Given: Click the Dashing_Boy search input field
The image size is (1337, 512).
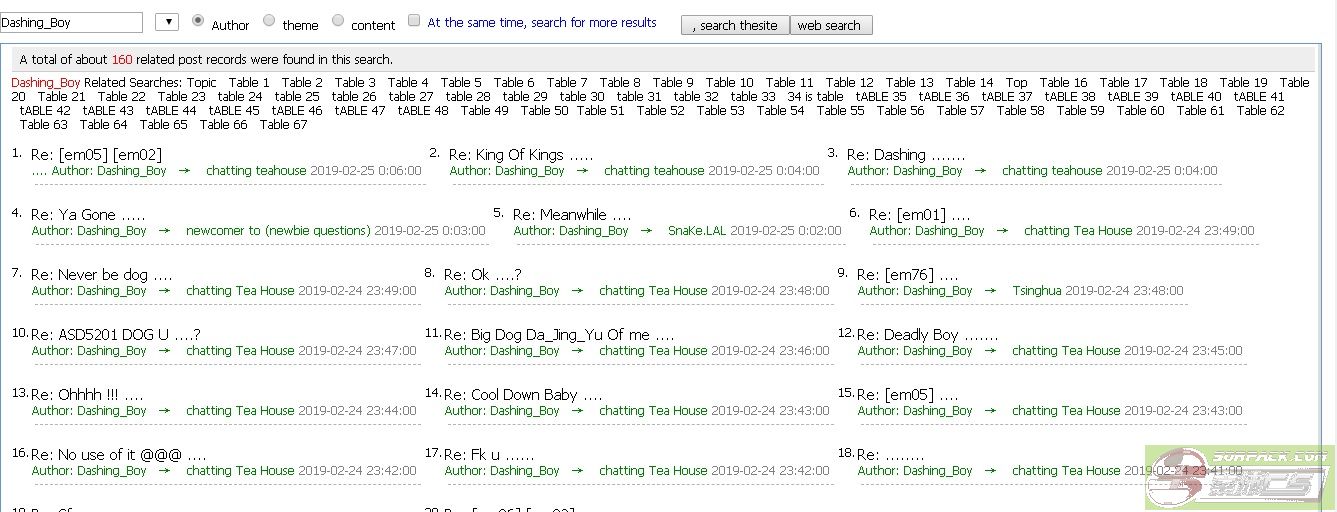Looking at the screenshot, I should [x=71, y=22].
